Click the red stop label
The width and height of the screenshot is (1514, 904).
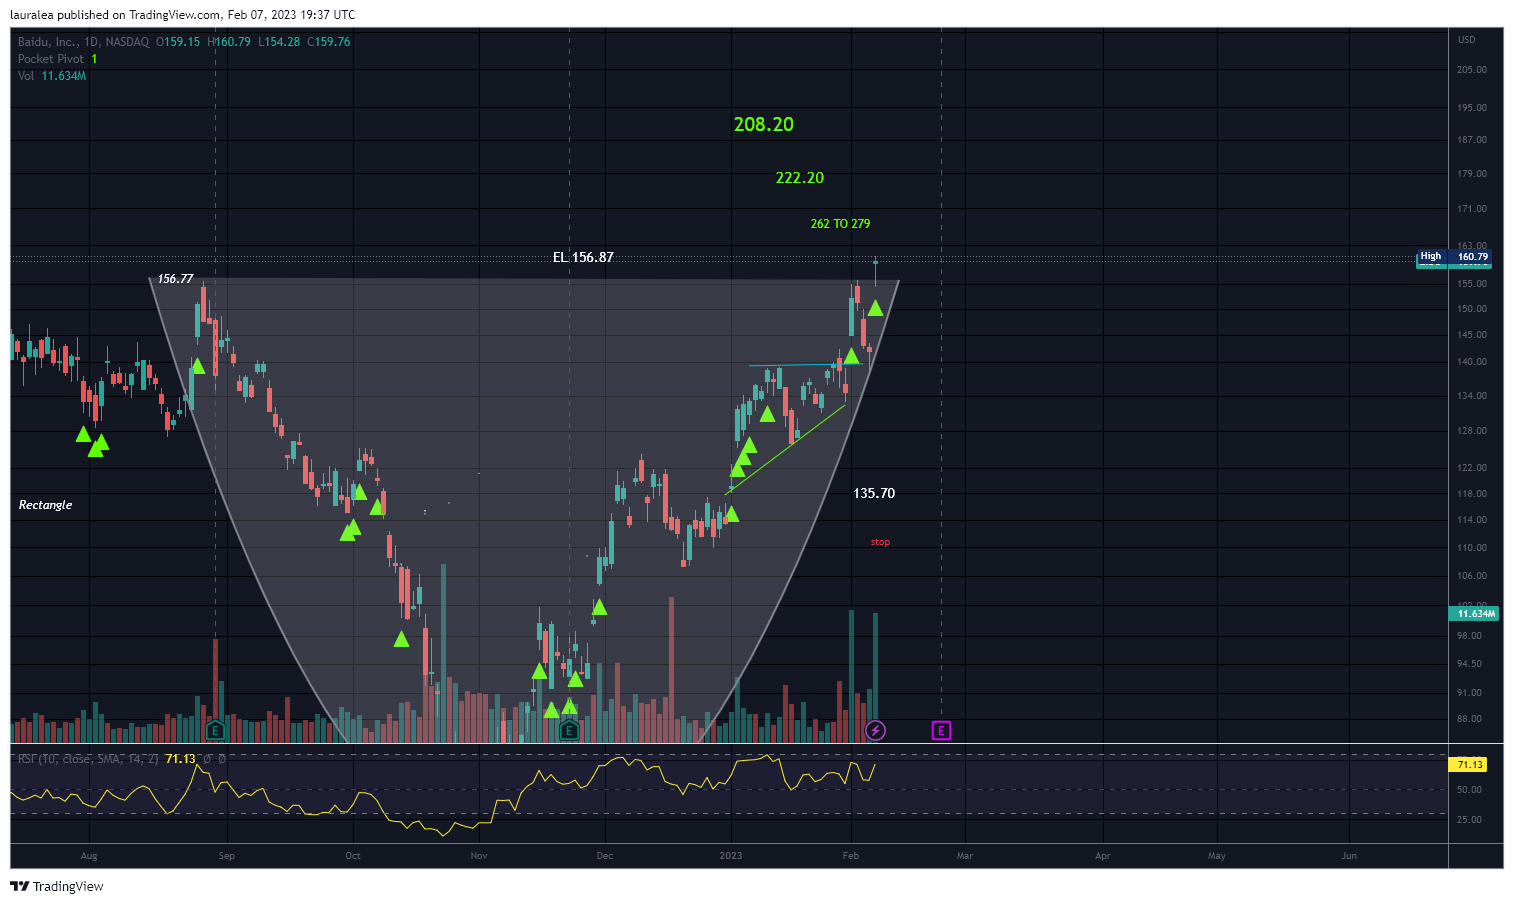click(880, 542)
